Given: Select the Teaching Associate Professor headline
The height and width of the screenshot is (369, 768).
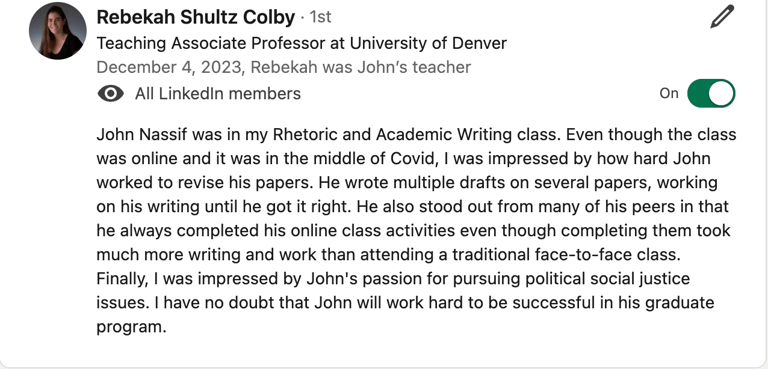Looking at the screenshot, I should (301, 44).
